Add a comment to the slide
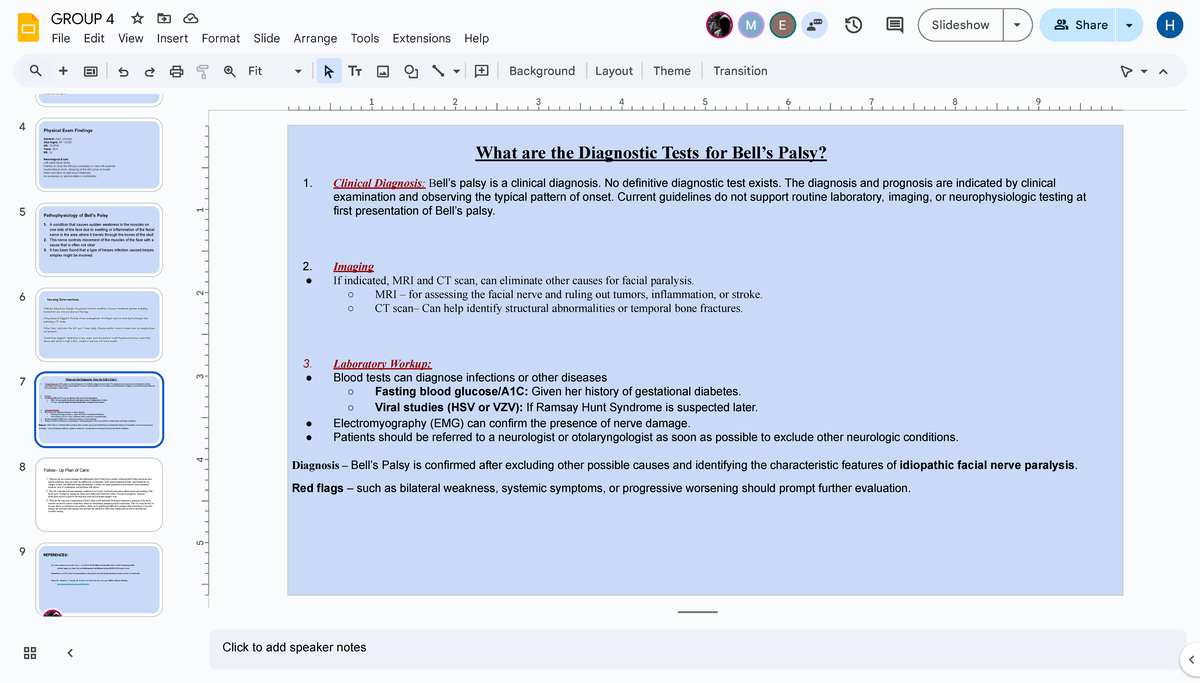1200x683 pixels. point(482,71)
